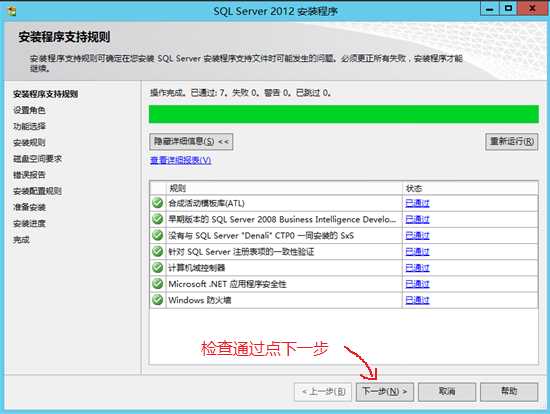Select 完成 step in sidebar
The image size is (550, 414).
coord(21,240)
